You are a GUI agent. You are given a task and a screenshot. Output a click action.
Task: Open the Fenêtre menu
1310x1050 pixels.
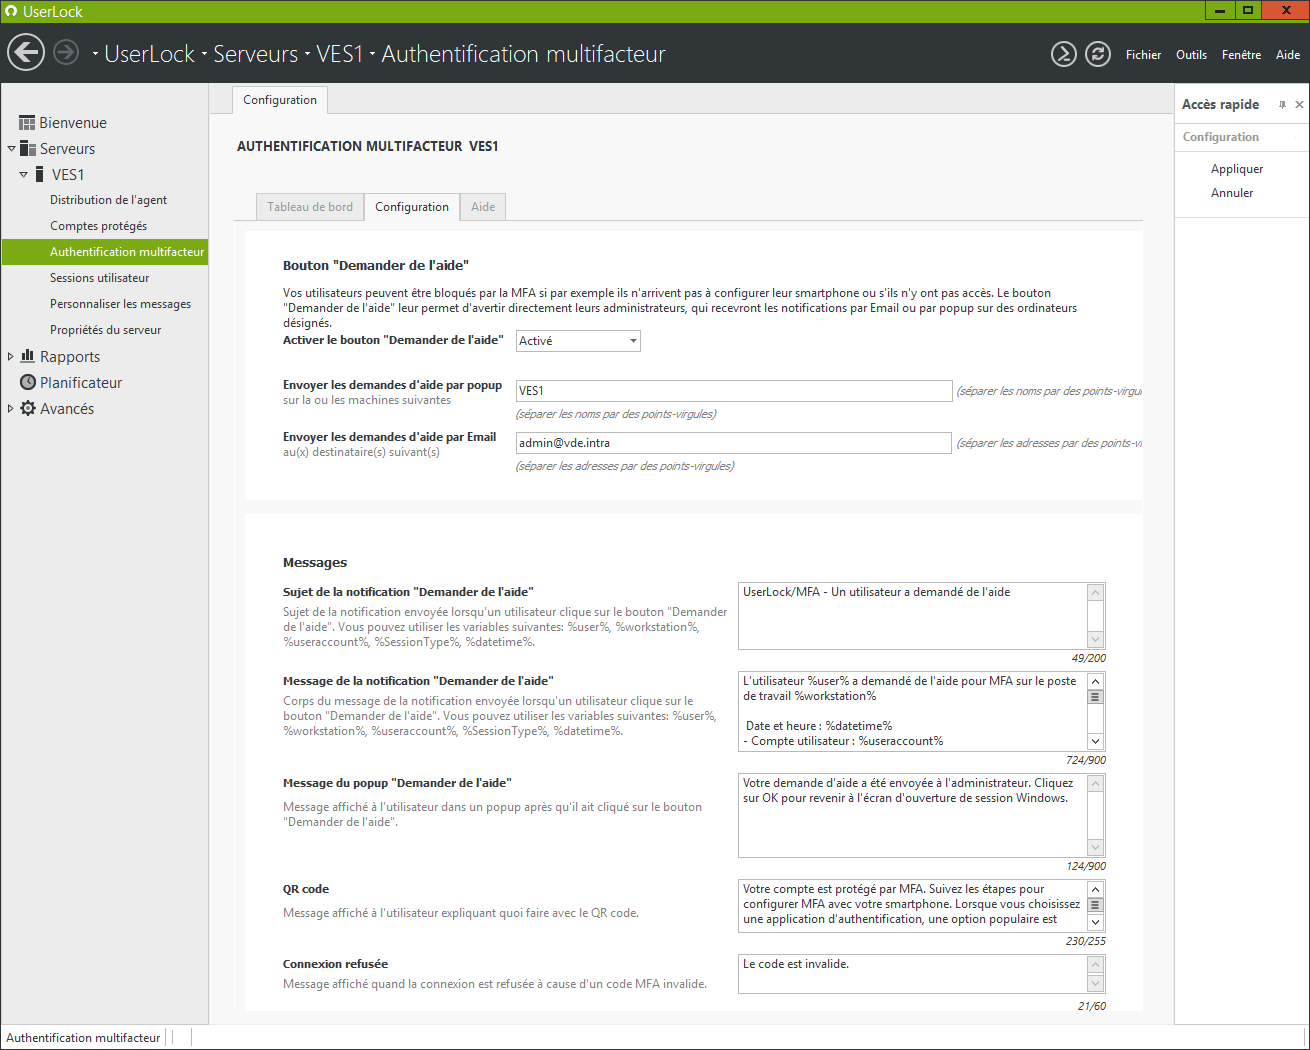pyautogui.click(x=1241, y=55)
